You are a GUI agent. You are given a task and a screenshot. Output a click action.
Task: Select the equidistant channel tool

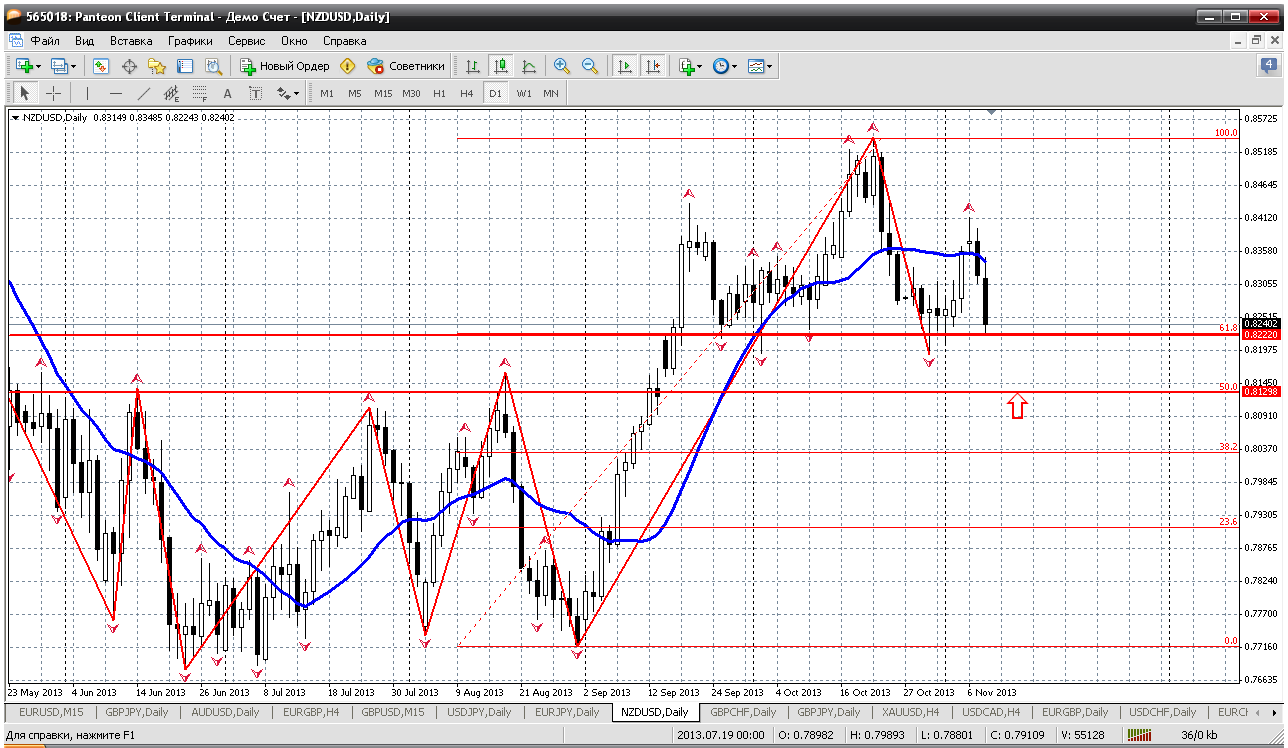pos(172,93)
